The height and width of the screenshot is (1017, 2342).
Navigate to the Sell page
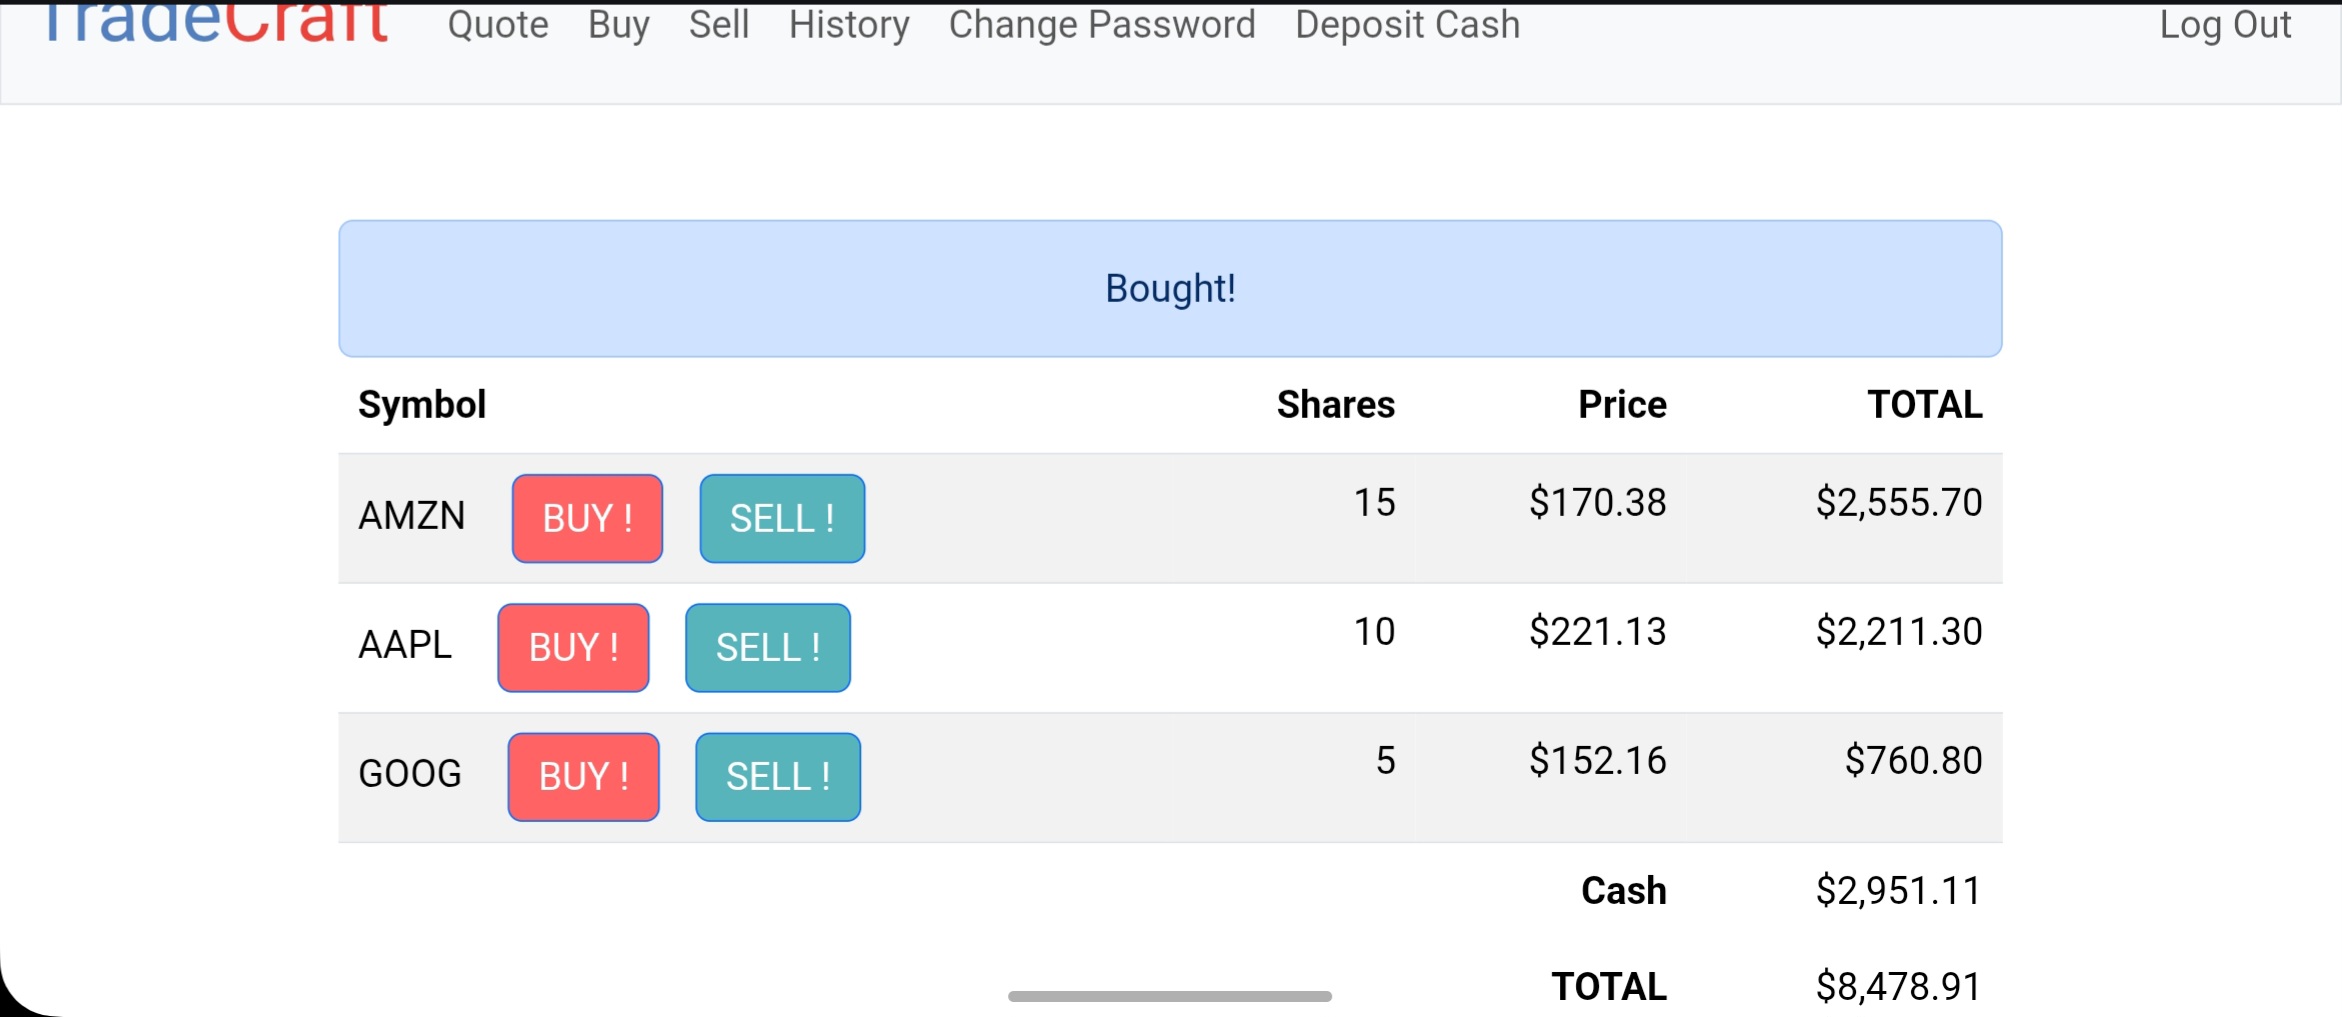pyautogui.click(x=718, y=24)
